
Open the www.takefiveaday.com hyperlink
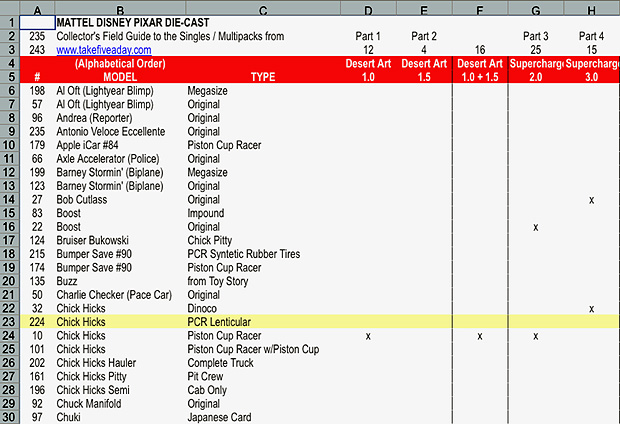tap(104, 50)
